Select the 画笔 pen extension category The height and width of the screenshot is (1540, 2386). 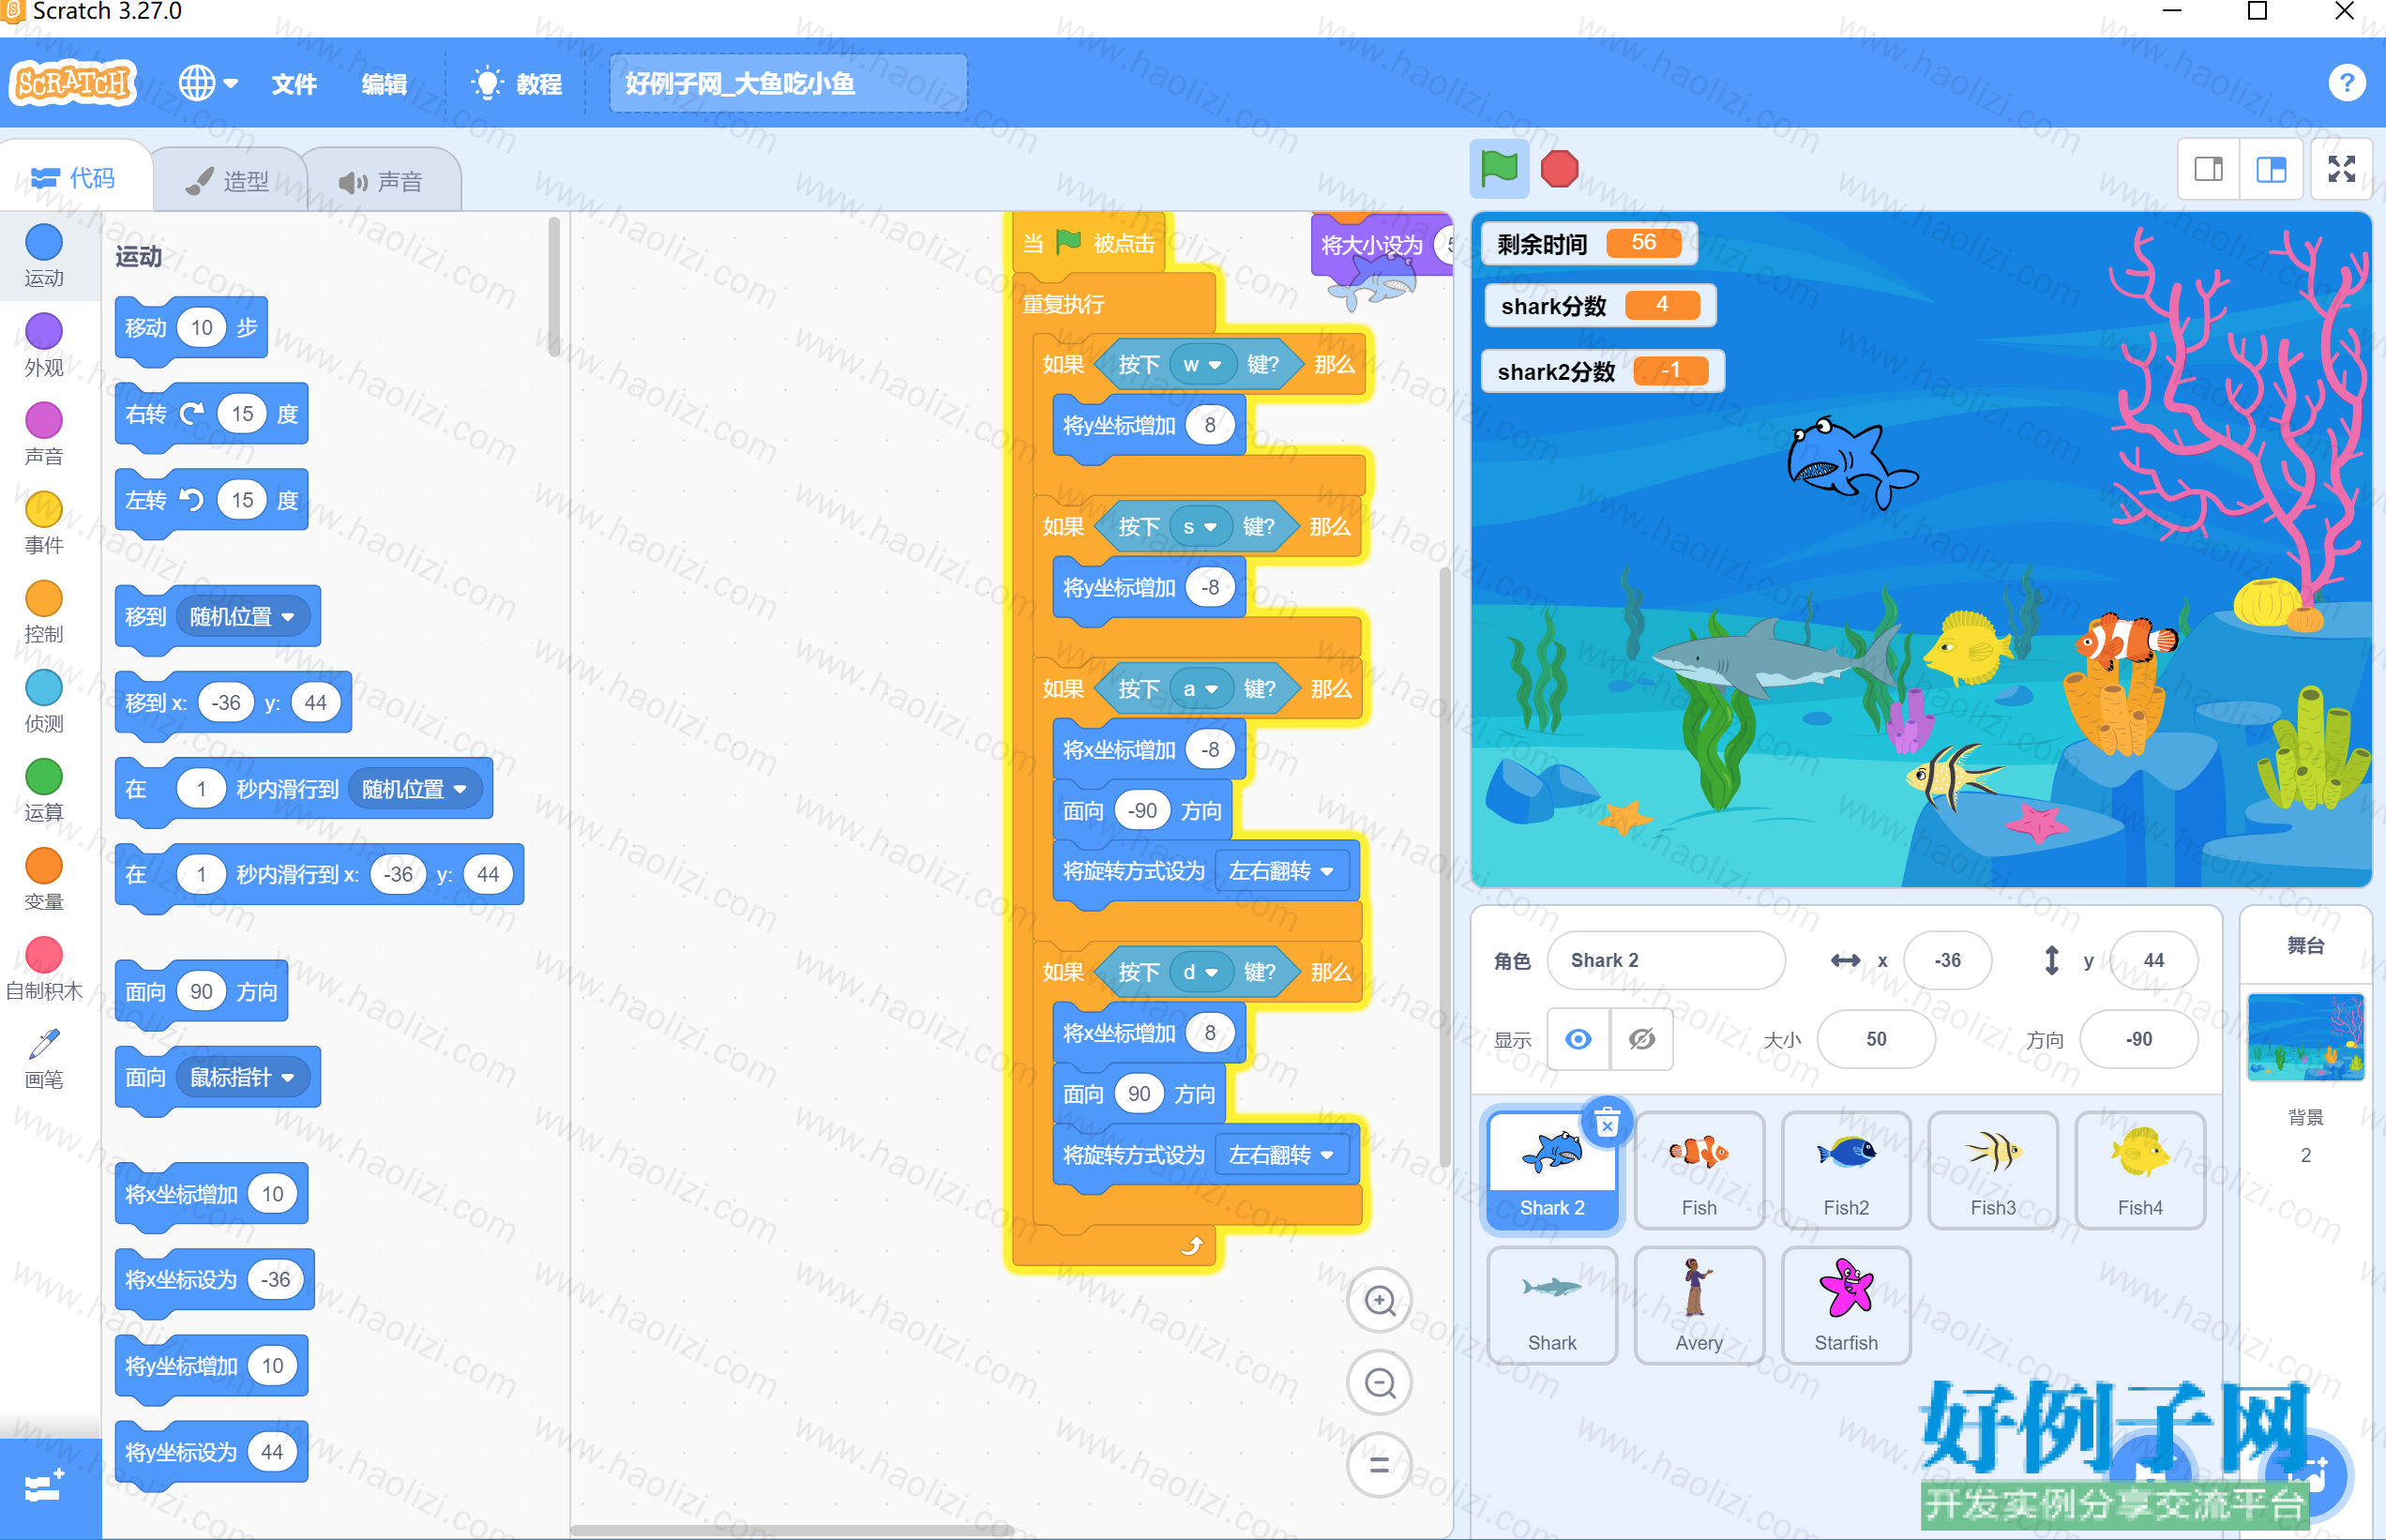[44, 1058]
